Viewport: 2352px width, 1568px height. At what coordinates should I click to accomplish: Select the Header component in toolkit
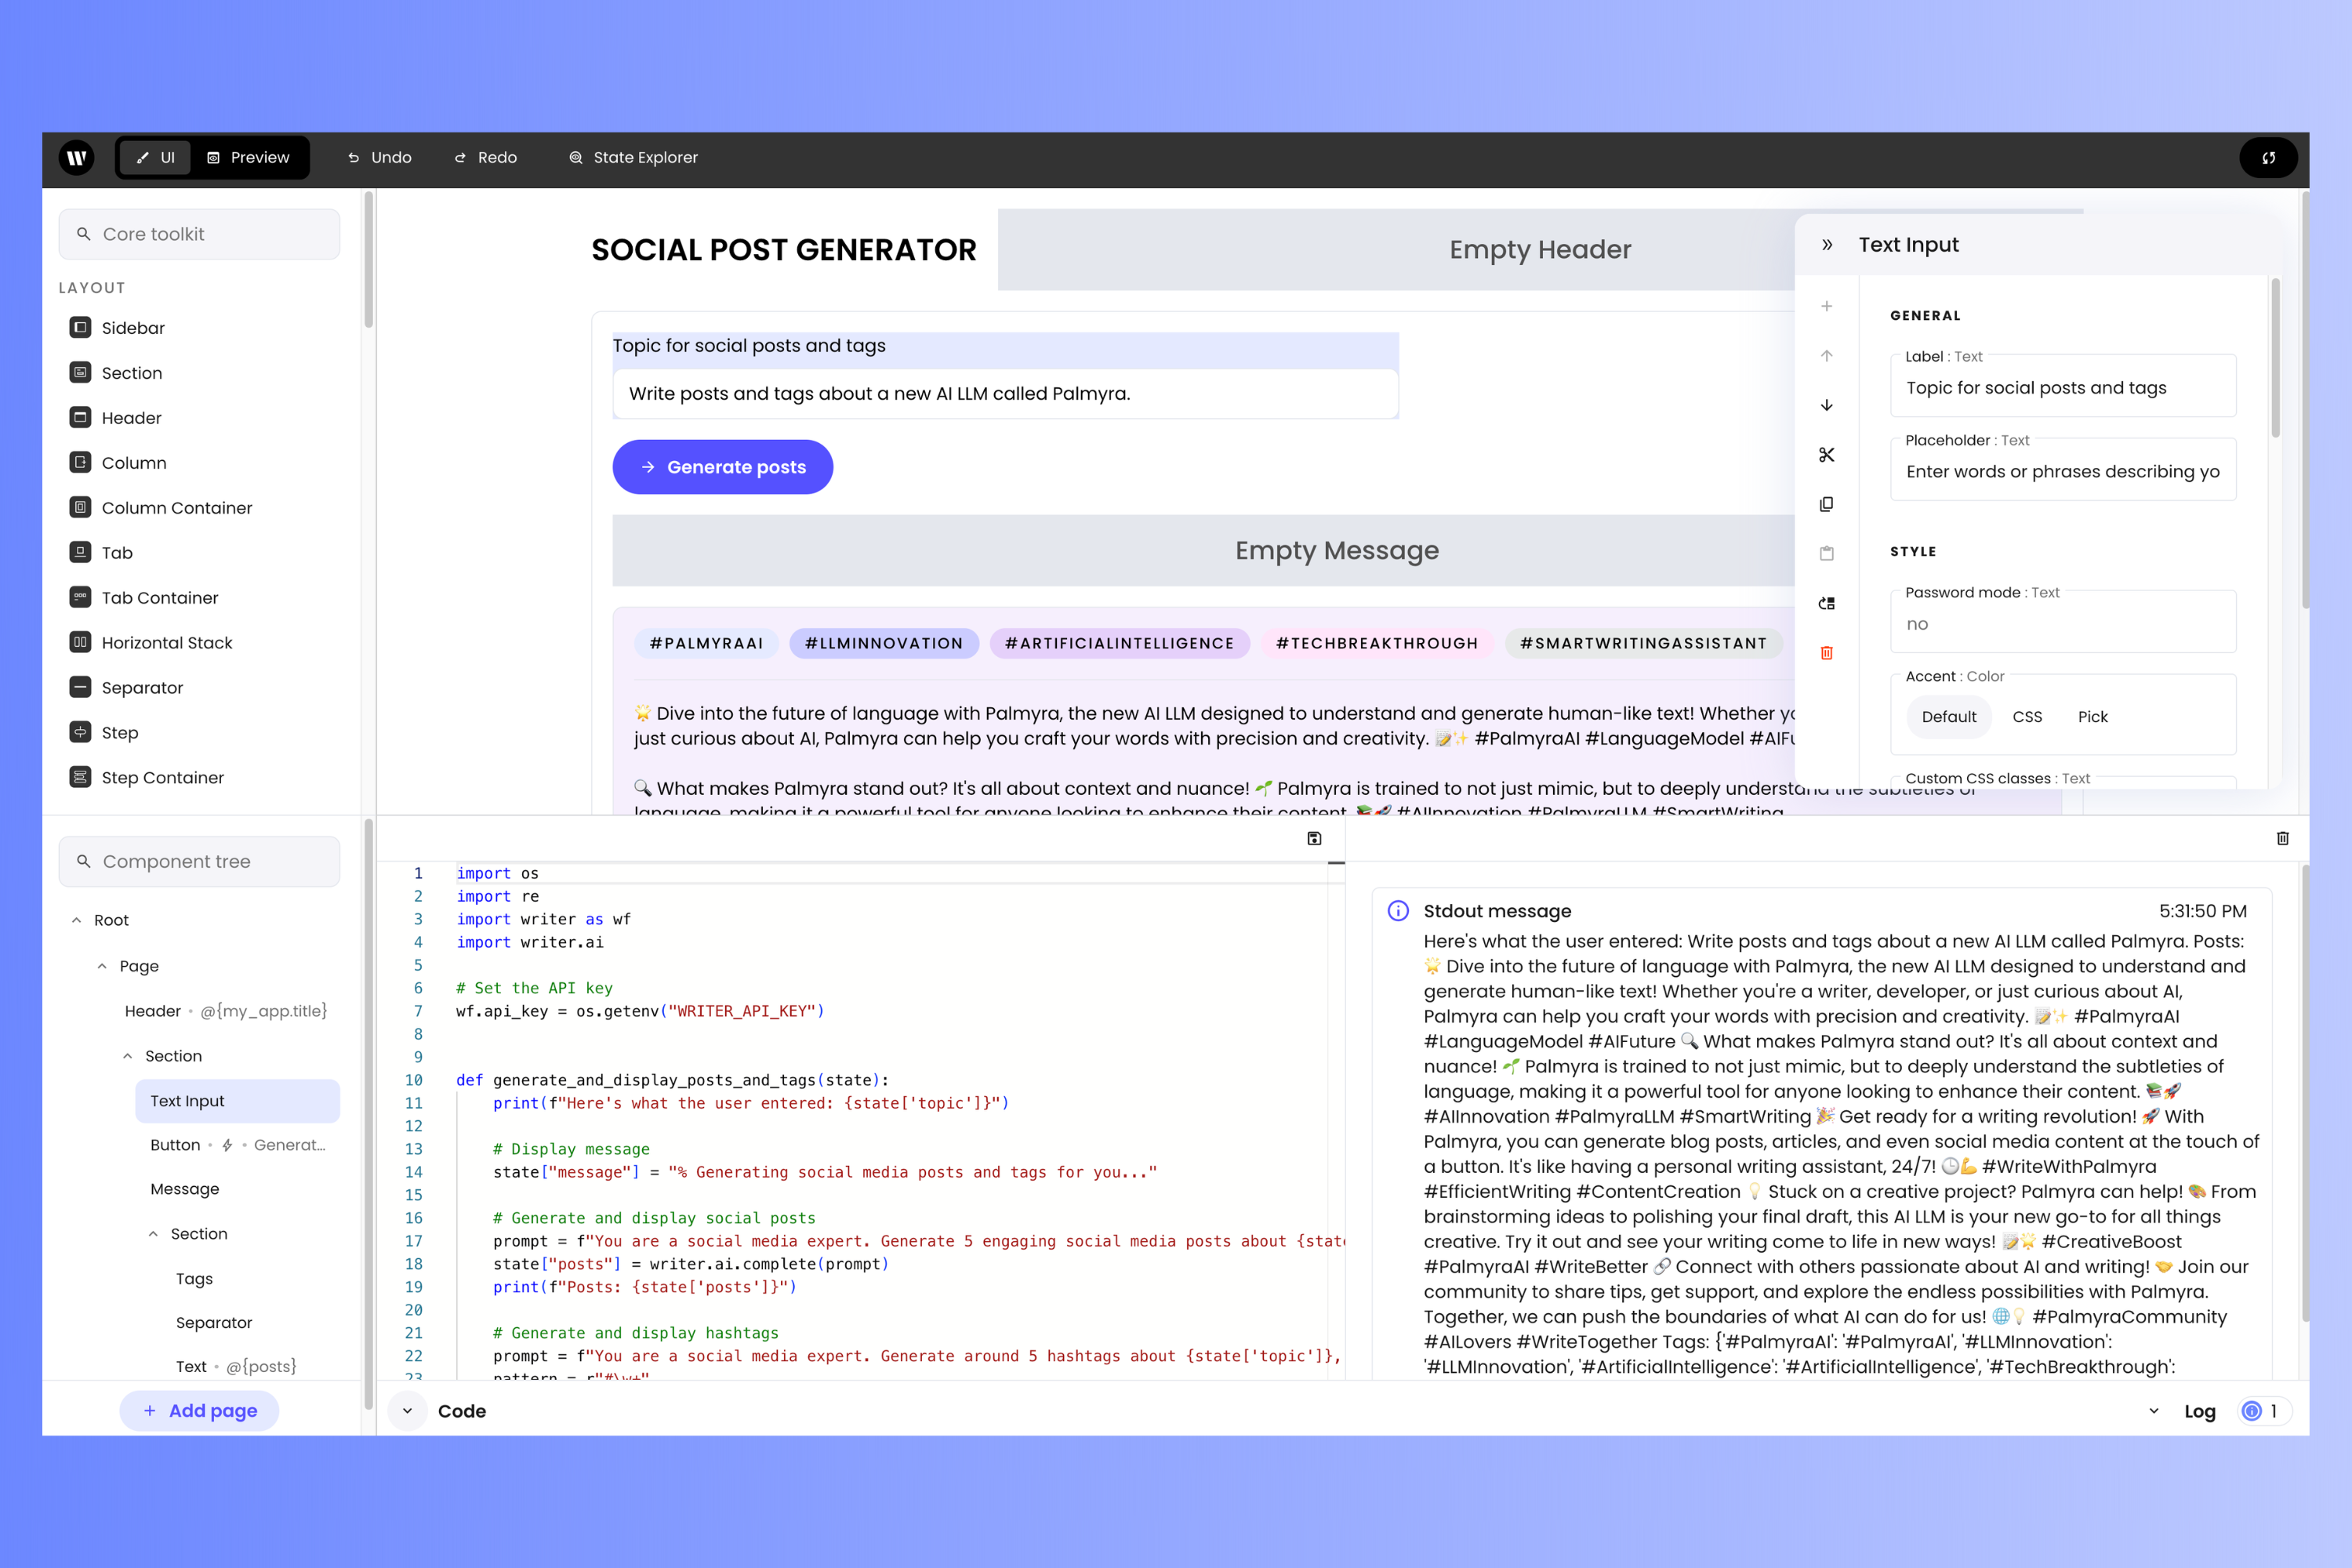[x=131, y=417]
